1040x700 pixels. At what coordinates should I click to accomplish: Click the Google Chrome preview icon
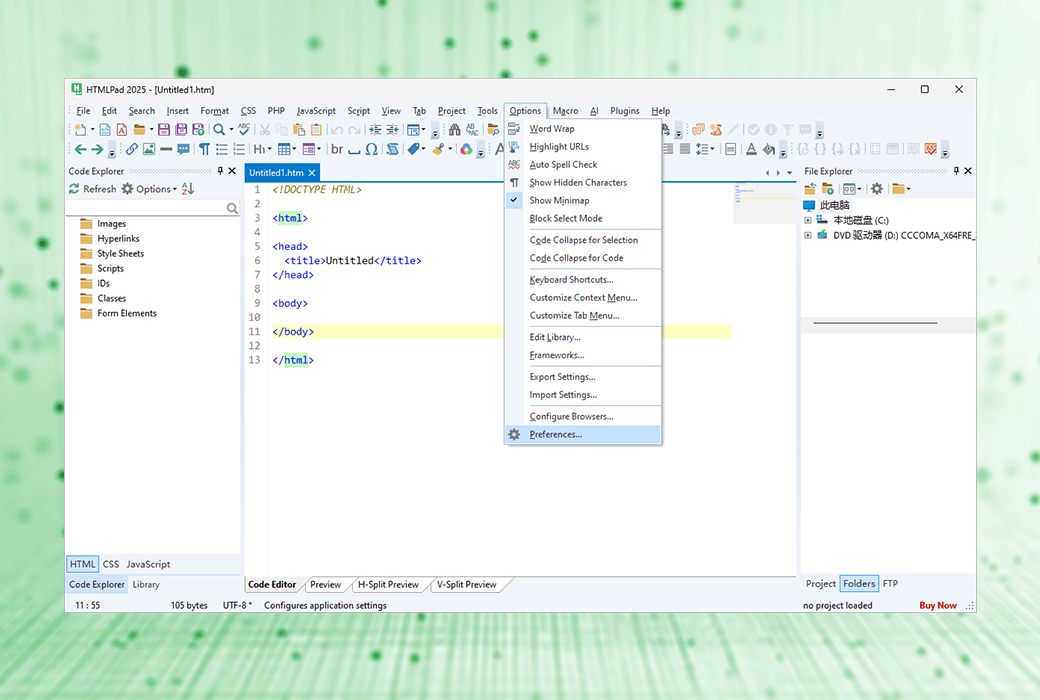tap(466, 149)
